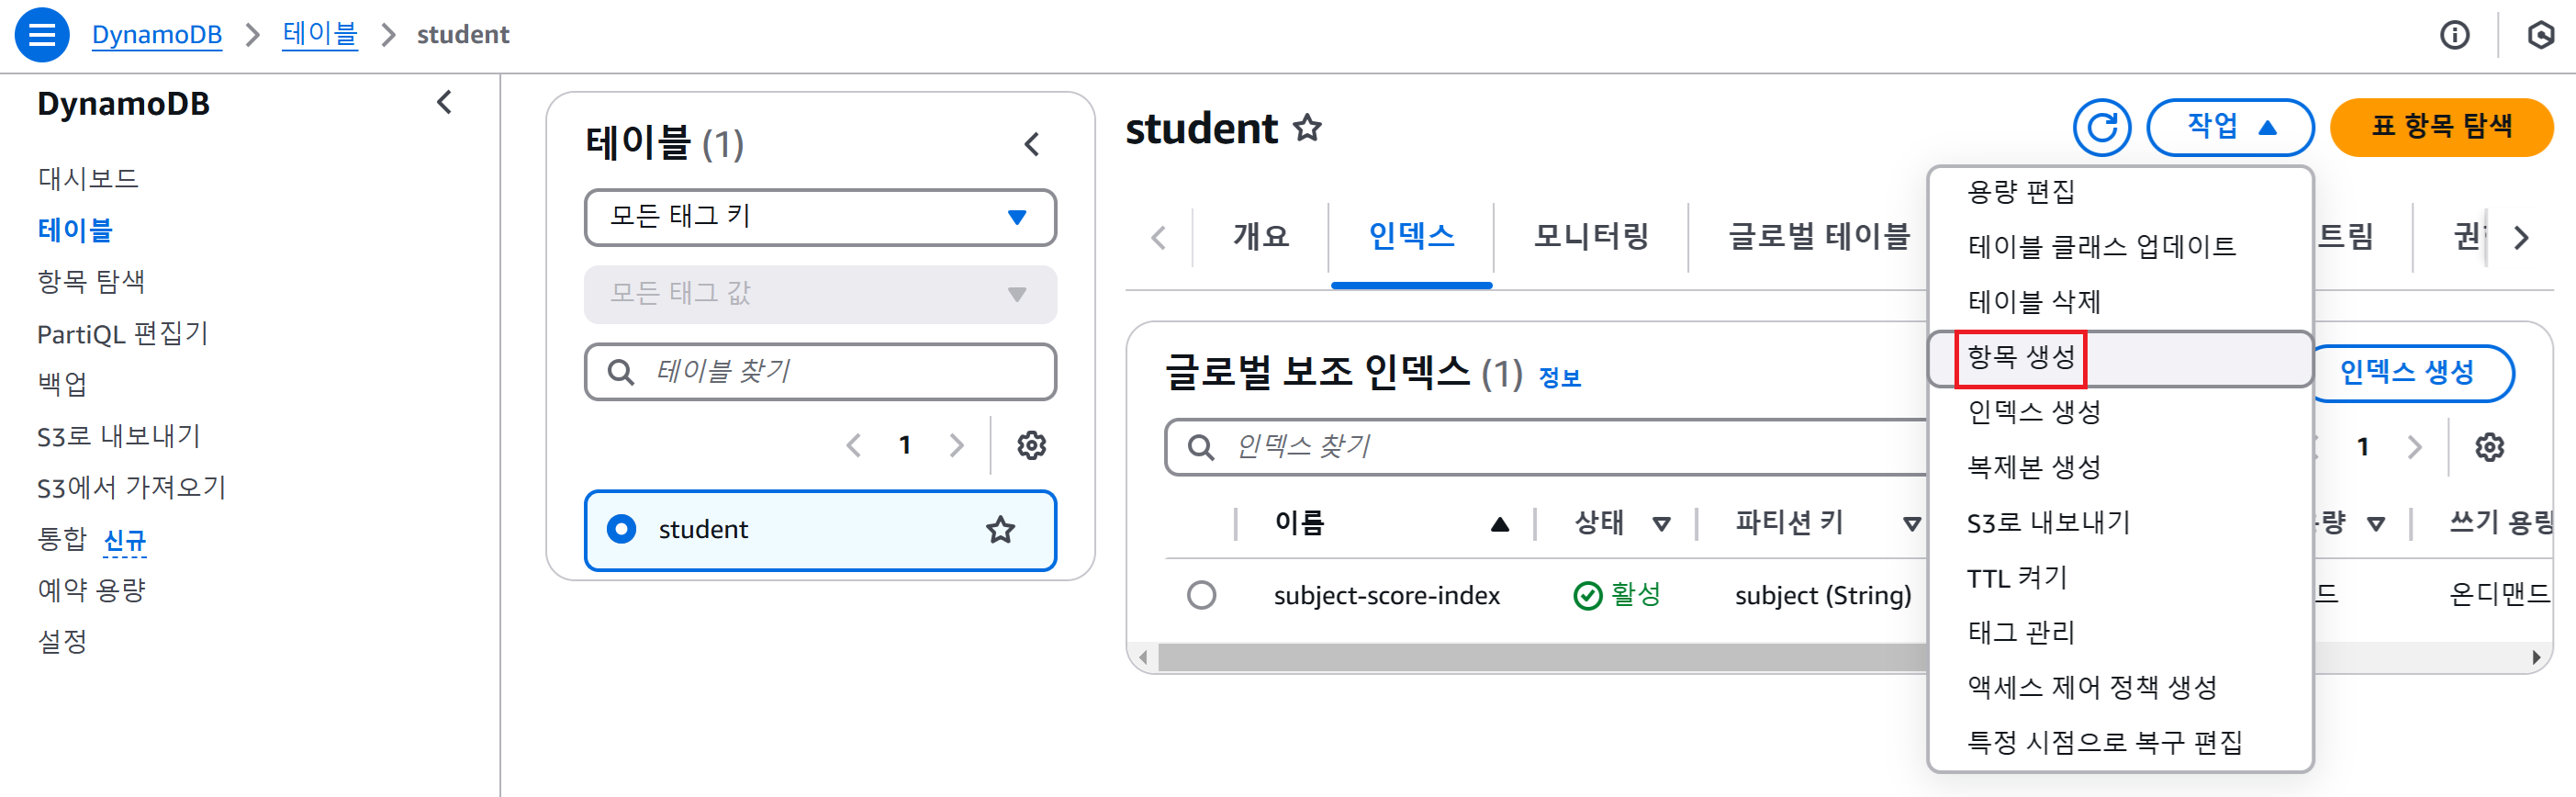Viewport: 2576px width, 797px height.
Task: Open the 테이블 breadcrumb link
Action: pos(319,35)
